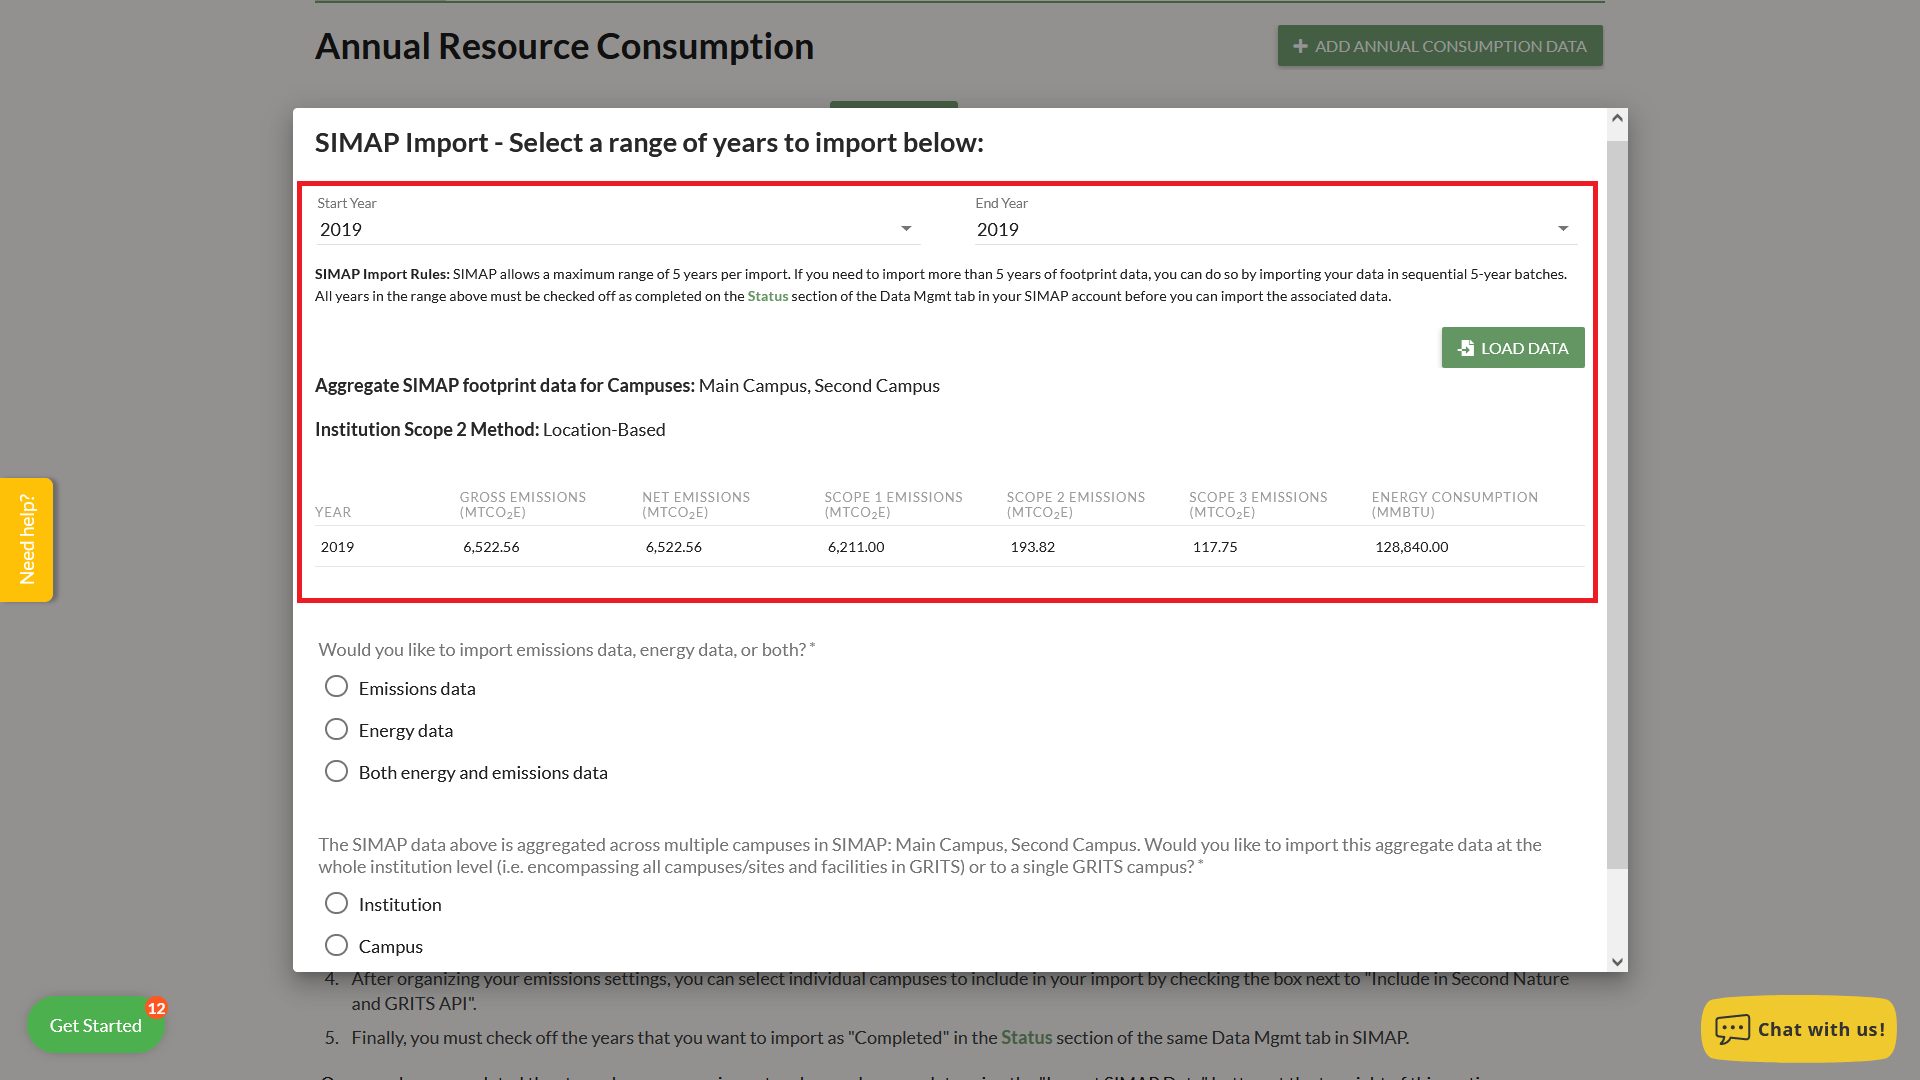Click scope 1 emissions value 6,211.00
Viewport: 1920px width, 1080px height.
856,547
